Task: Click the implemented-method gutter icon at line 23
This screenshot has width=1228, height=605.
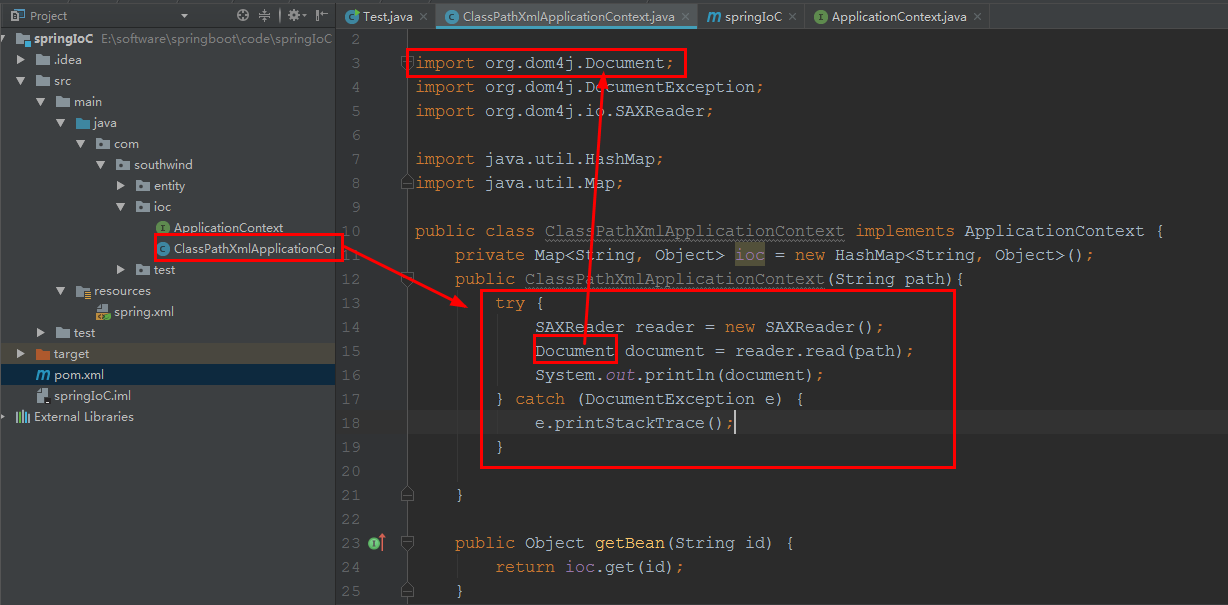Action: (x=377, y=543)
